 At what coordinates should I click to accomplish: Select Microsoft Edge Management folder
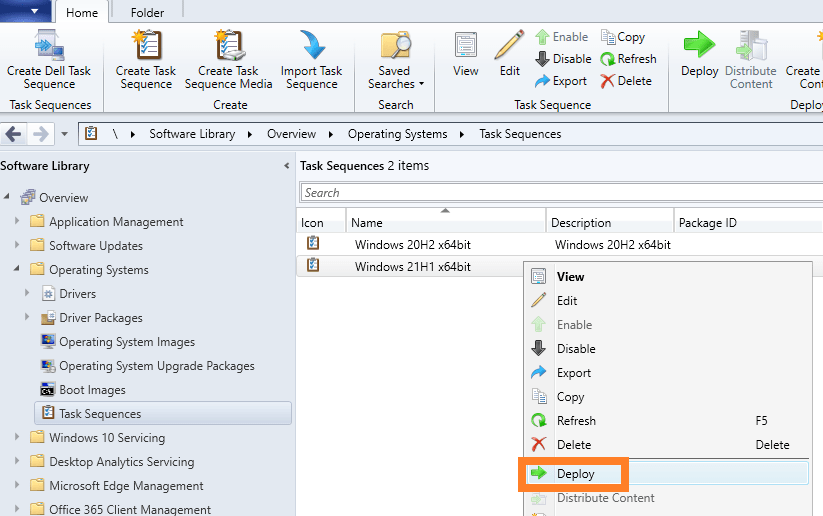(x=126, y=486)
